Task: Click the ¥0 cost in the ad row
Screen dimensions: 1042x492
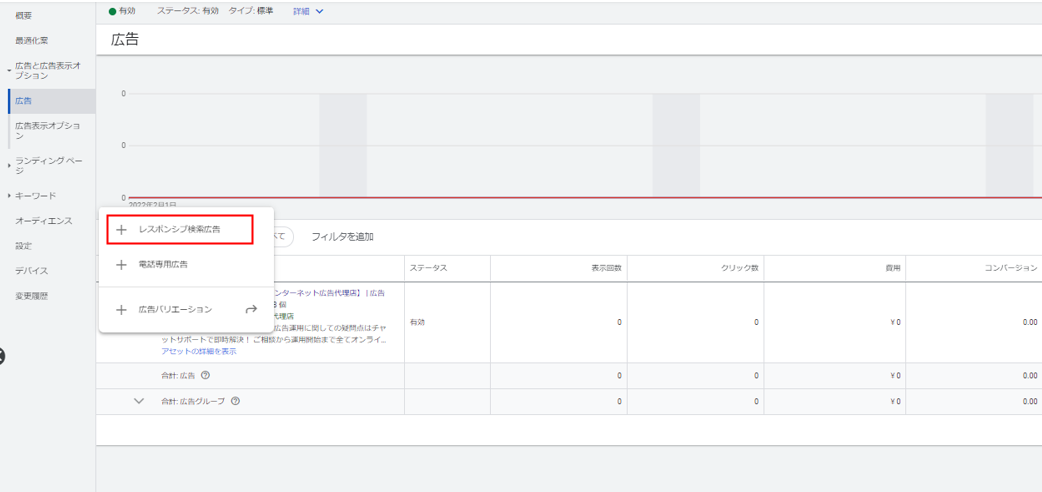Action: click(x=895, y=322)
